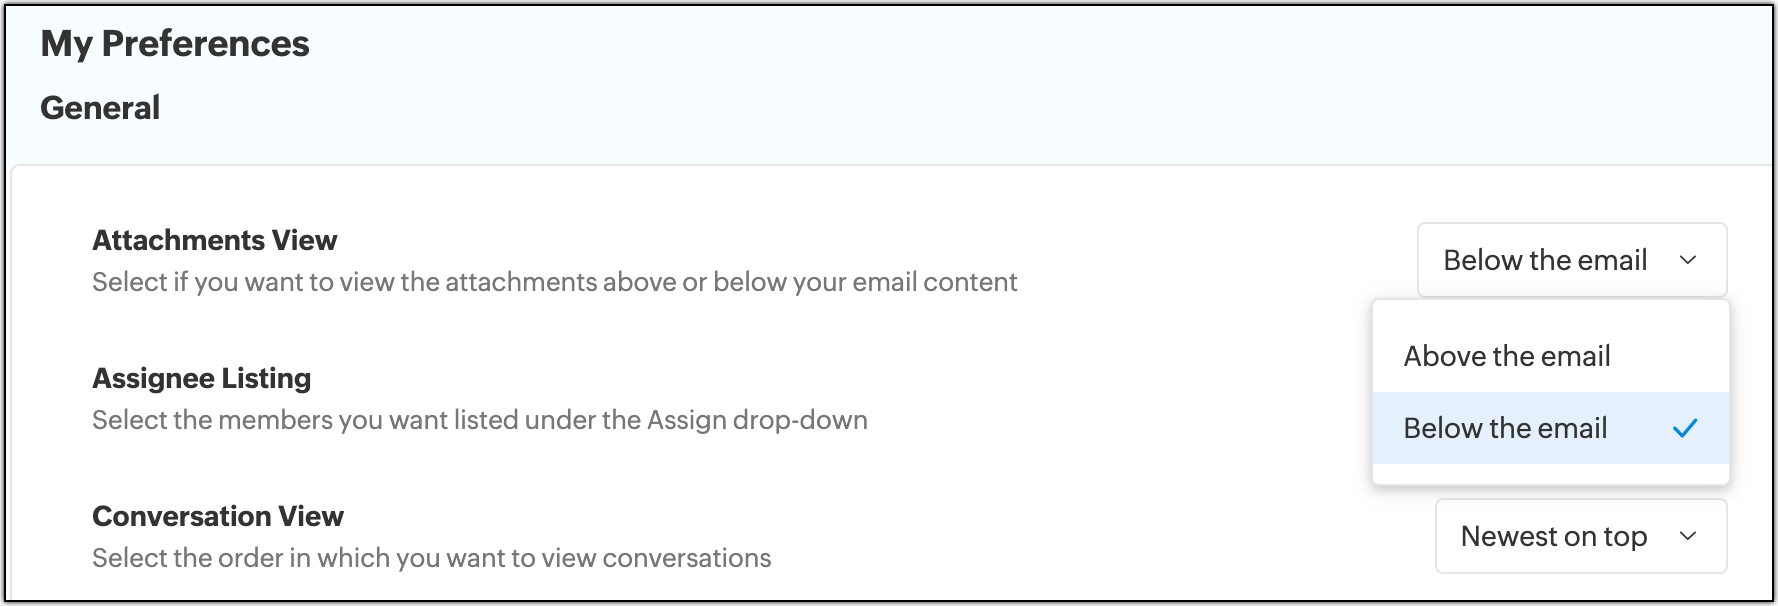Click the My Preferences page title

point(175,44)
